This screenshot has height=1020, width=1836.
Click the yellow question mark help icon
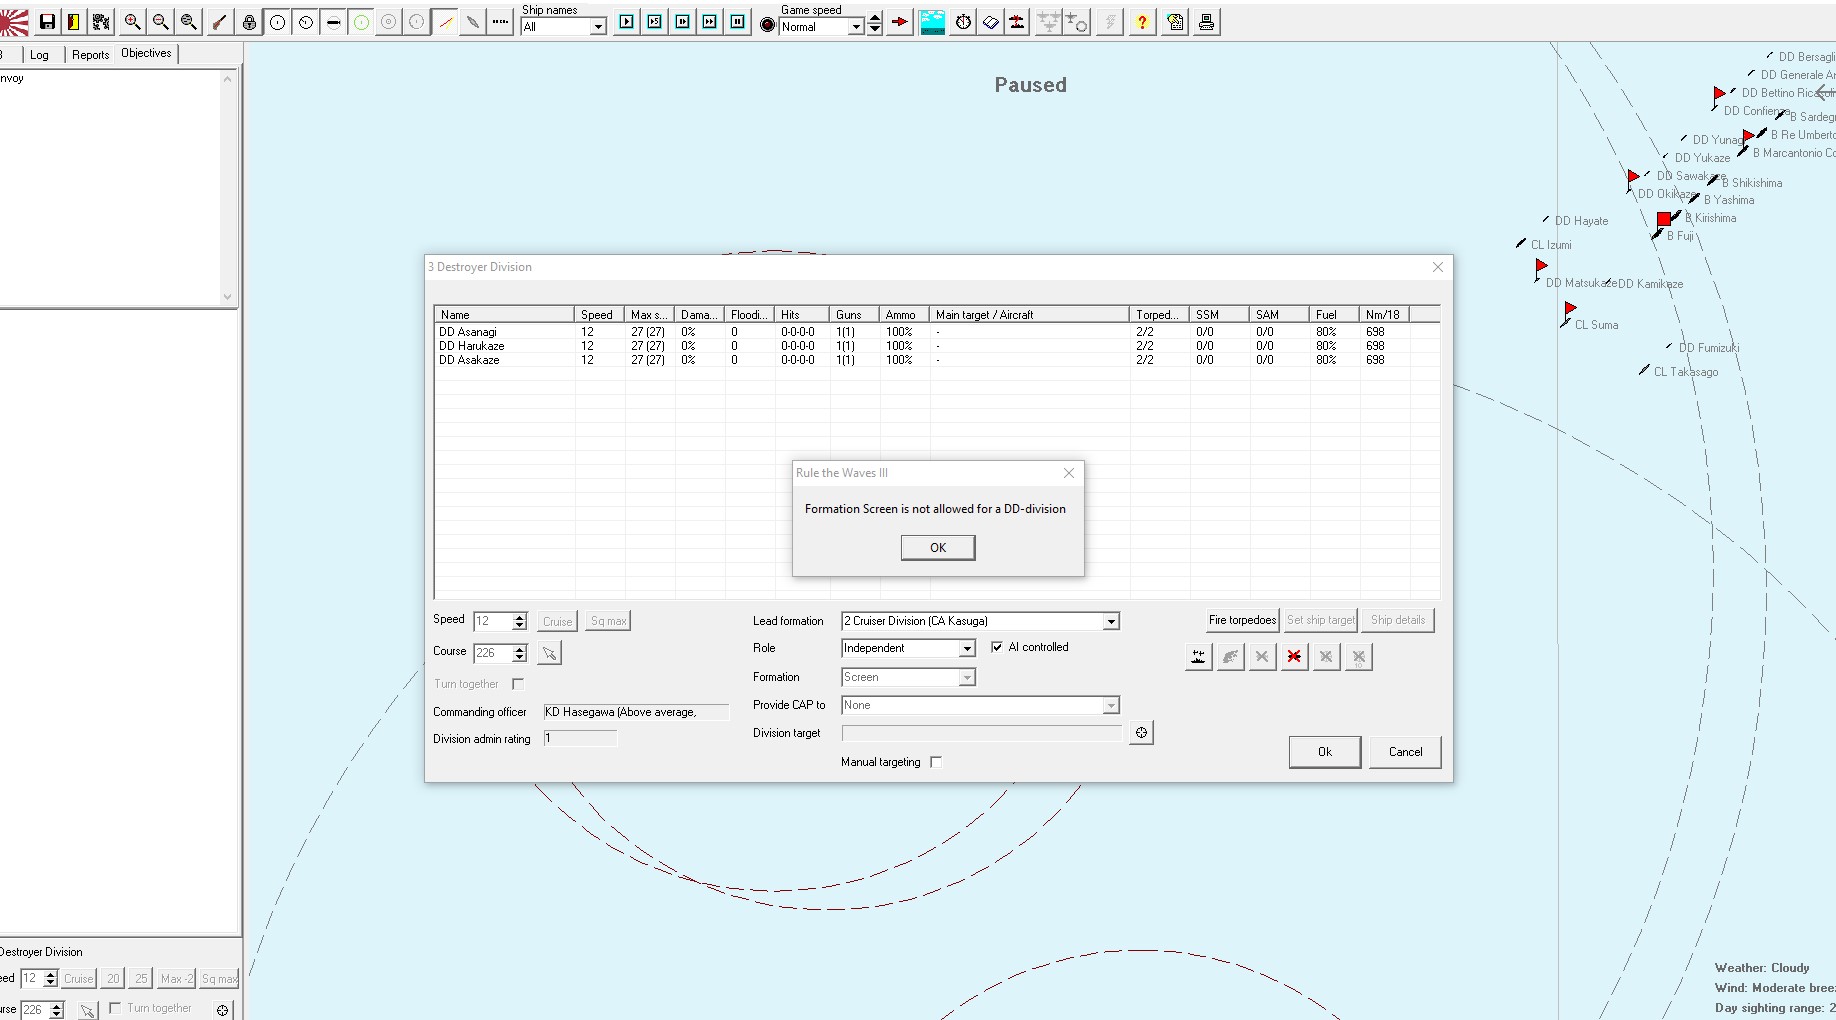(1142, 22)
